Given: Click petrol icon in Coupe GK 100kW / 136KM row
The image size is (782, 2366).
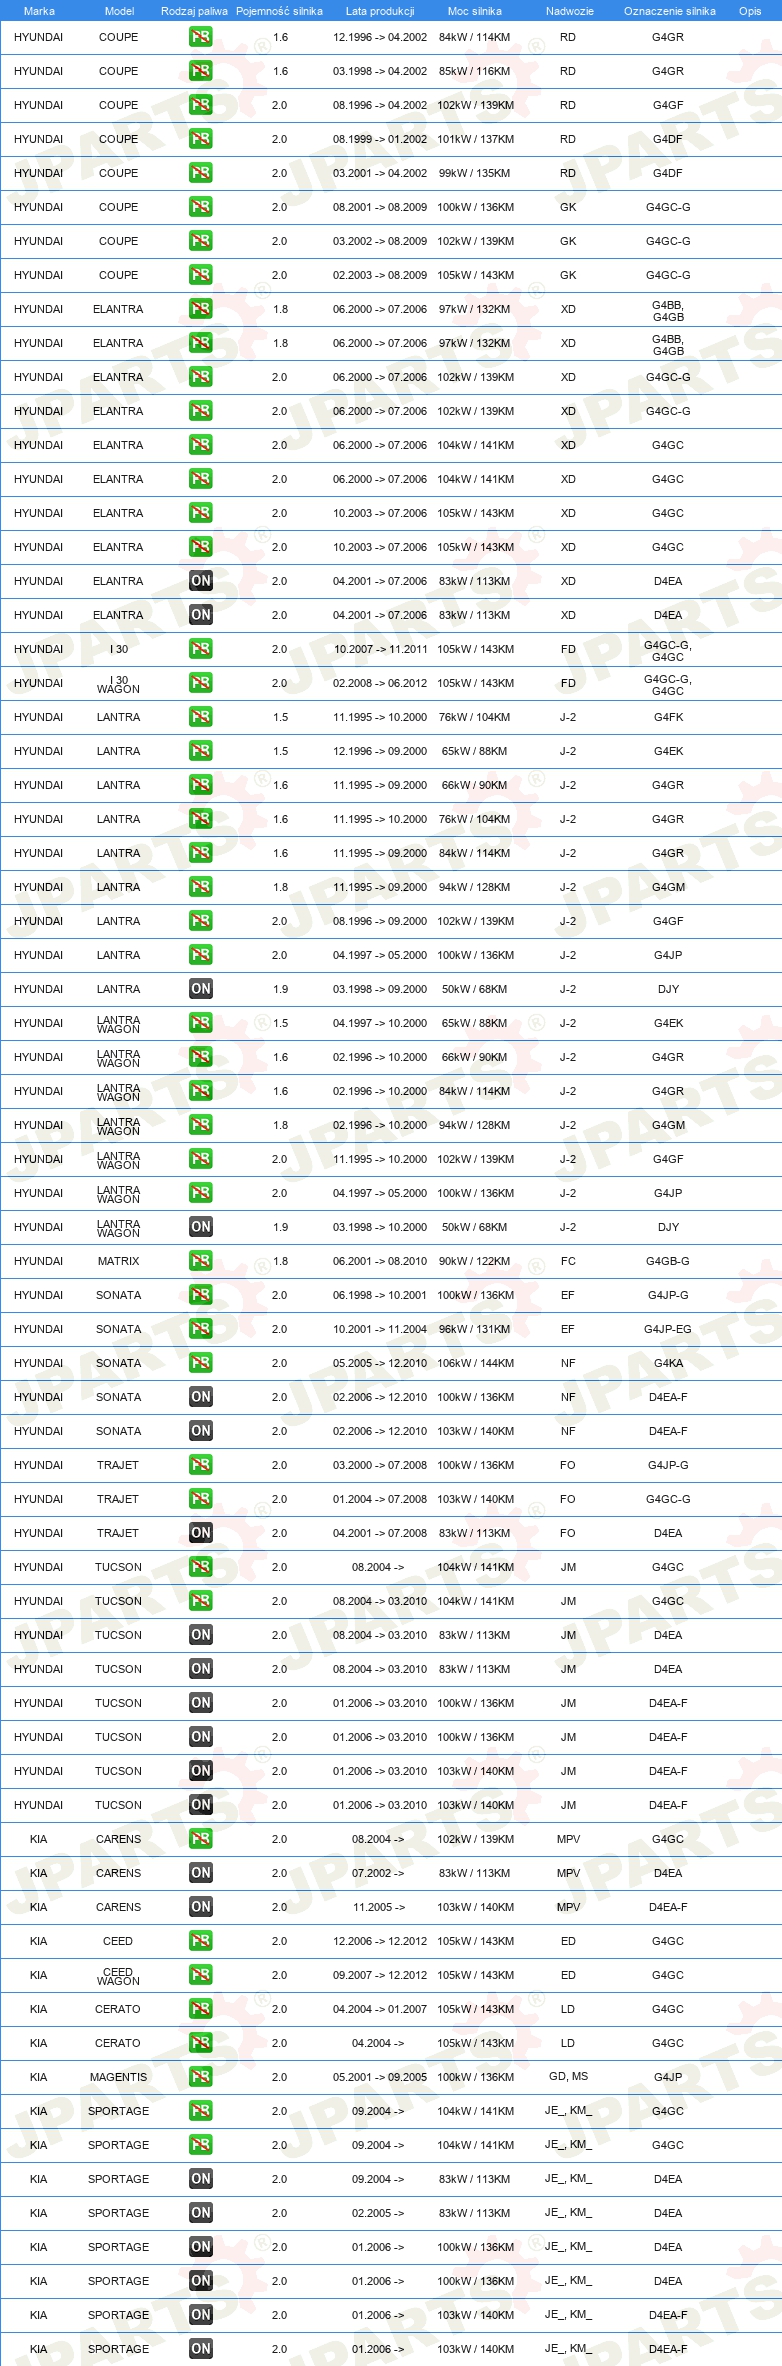Looking at the screenshot, I should (x=201, y=207).
